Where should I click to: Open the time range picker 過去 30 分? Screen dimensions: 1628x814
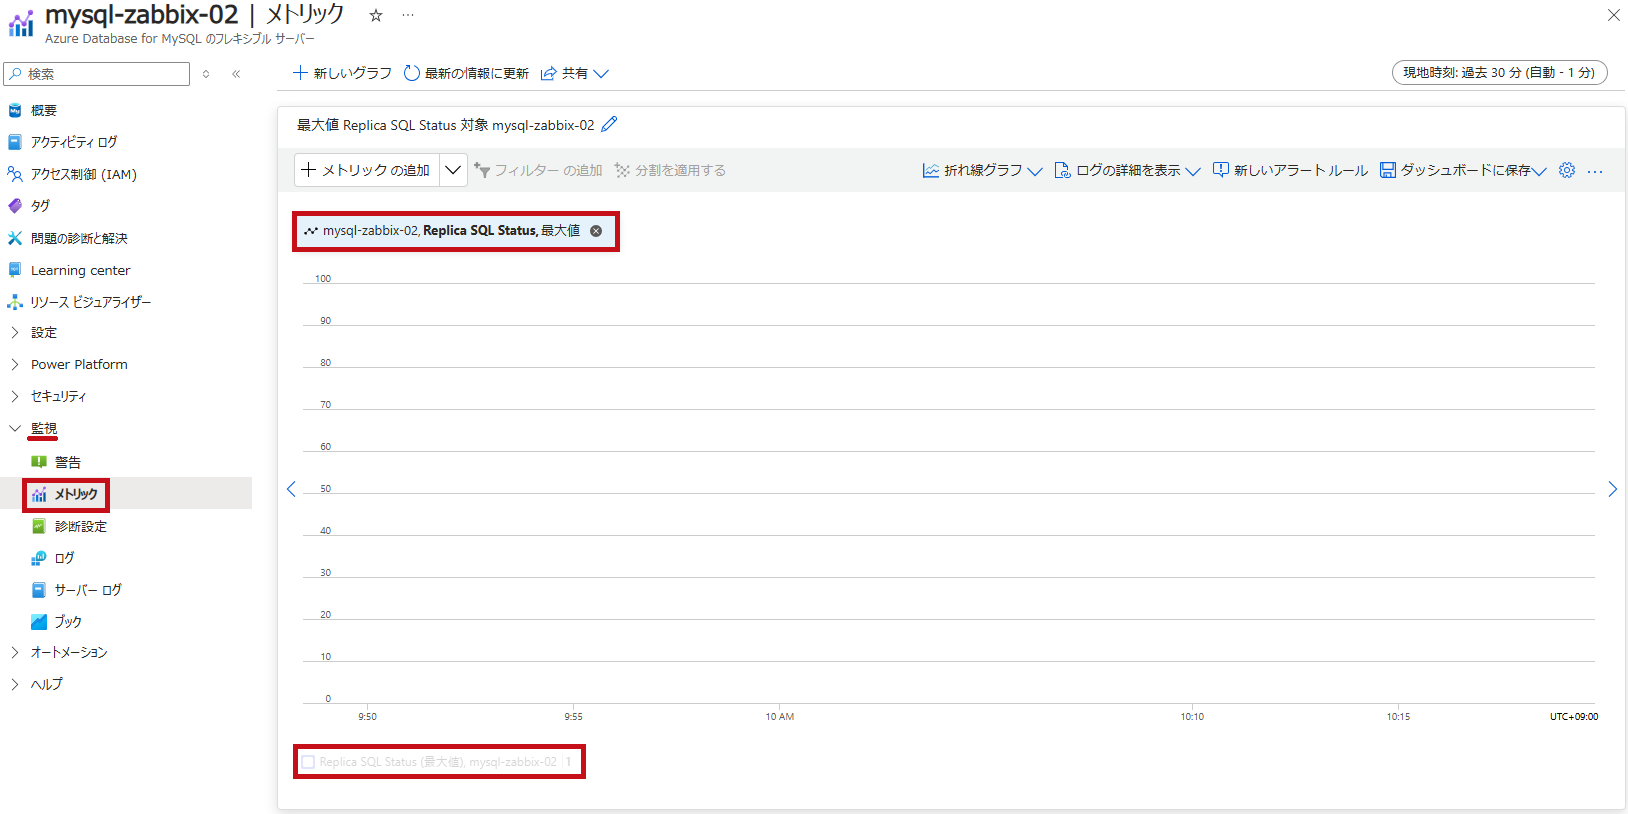pos(1499,73)
